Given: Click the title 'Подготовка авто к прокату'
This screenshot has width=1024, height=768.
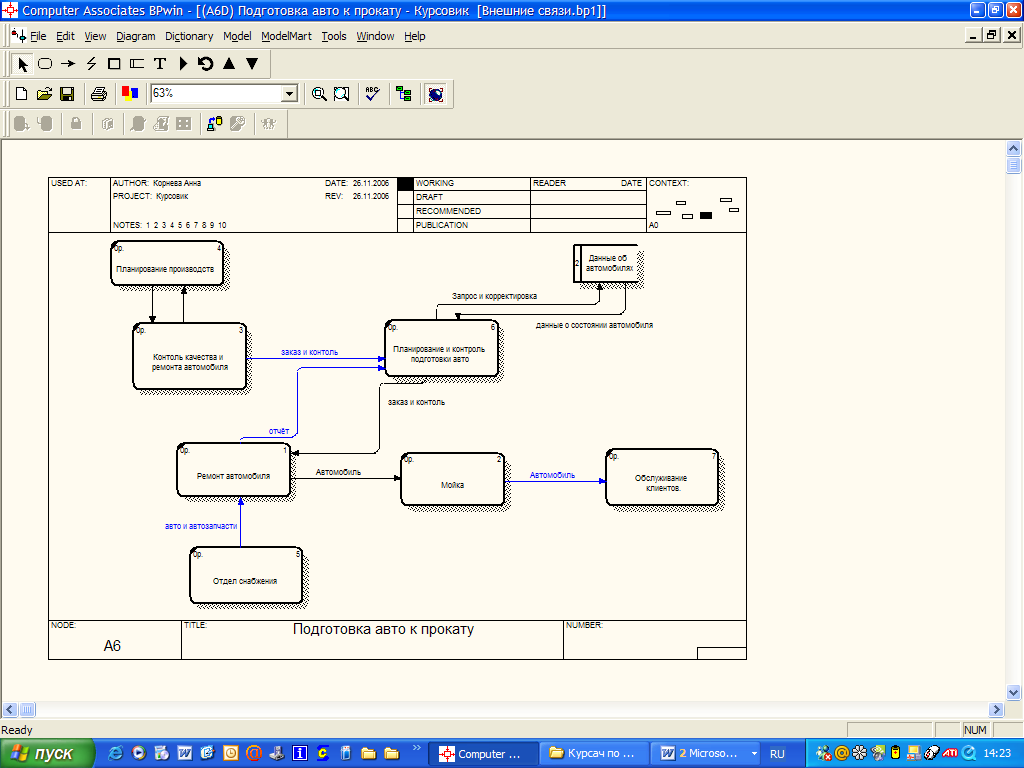Looking at the screenshot, I should 383,629.
